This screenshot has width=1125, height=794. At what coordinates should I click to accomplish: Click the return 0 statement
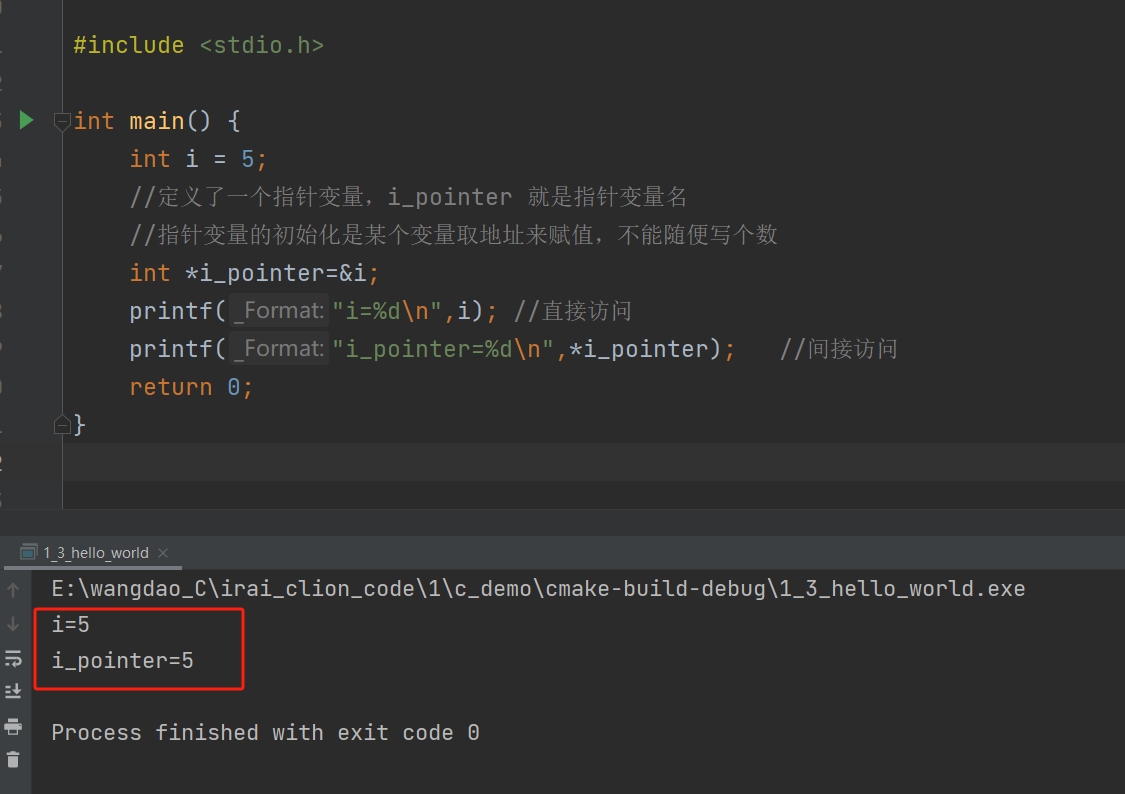click(x=191, y=387)
